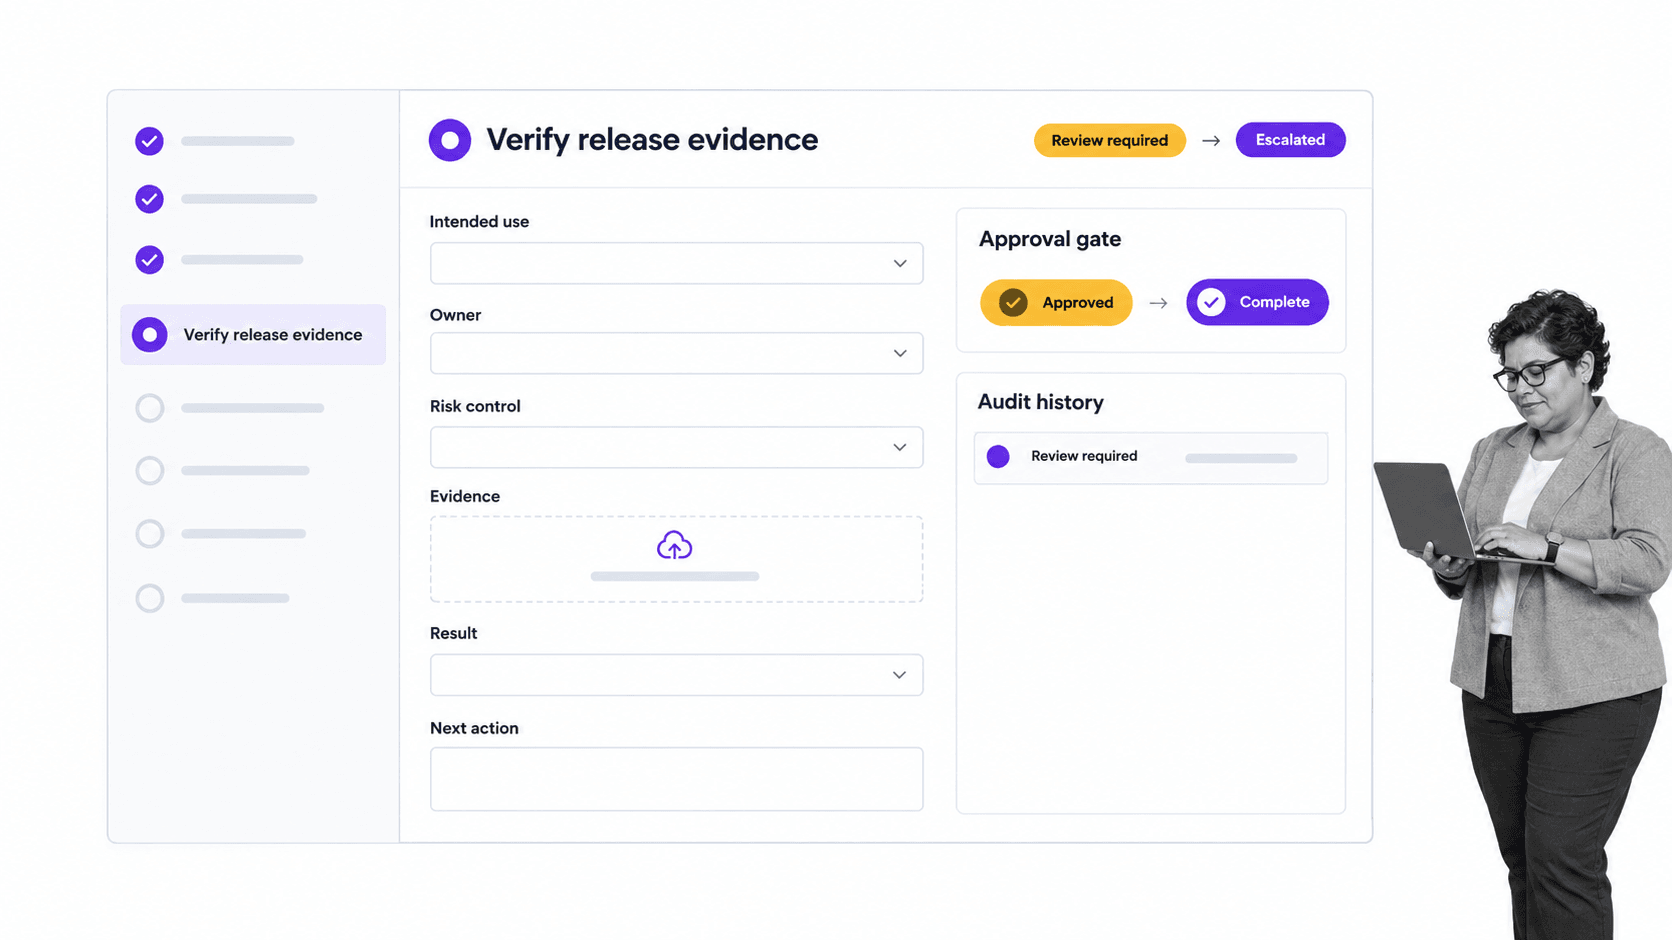Image resolution: width=1672 pixels, height=940 pixels.
Task: Select the third pending step circle in sidebar
Action: pos(150,534)
